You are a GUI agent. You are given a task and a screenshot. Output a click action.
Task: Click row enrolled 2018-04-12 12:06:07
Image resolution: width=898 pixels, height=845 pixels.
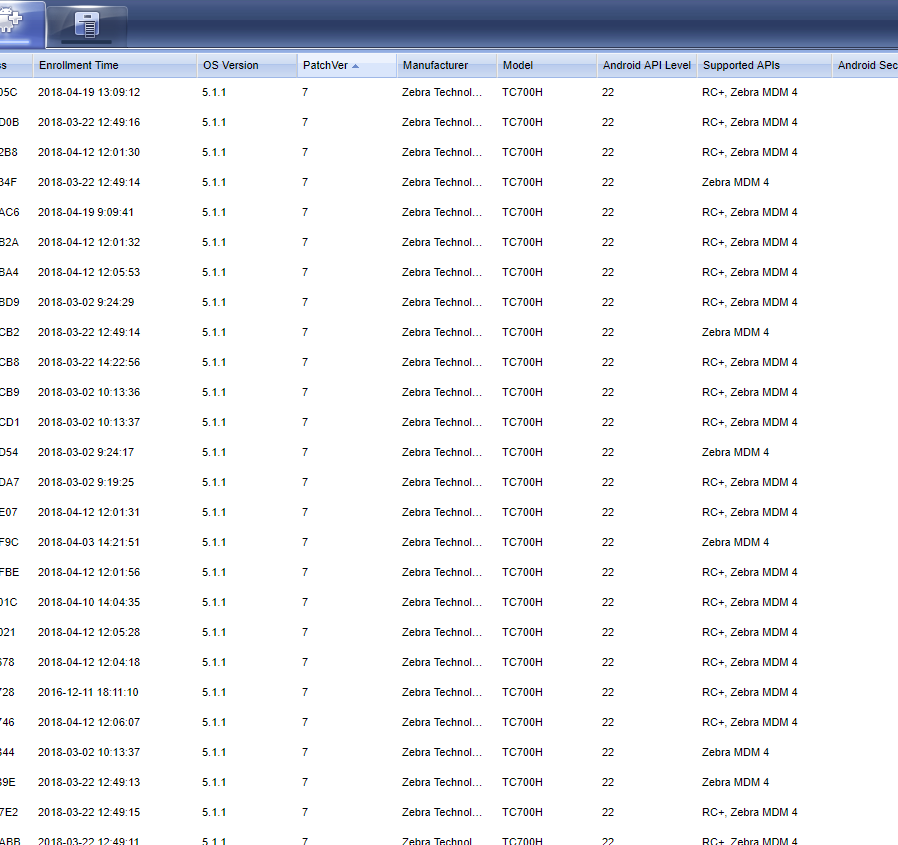[89, 722]
